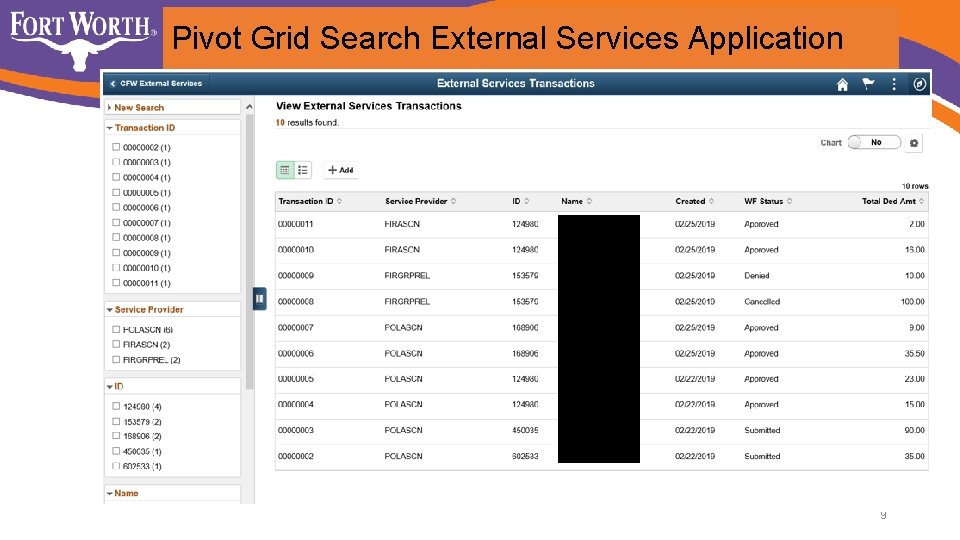Click the Cancelled workflow status cell
The height and width of the screenshot is (540, 960).
[x=762, y=301]
